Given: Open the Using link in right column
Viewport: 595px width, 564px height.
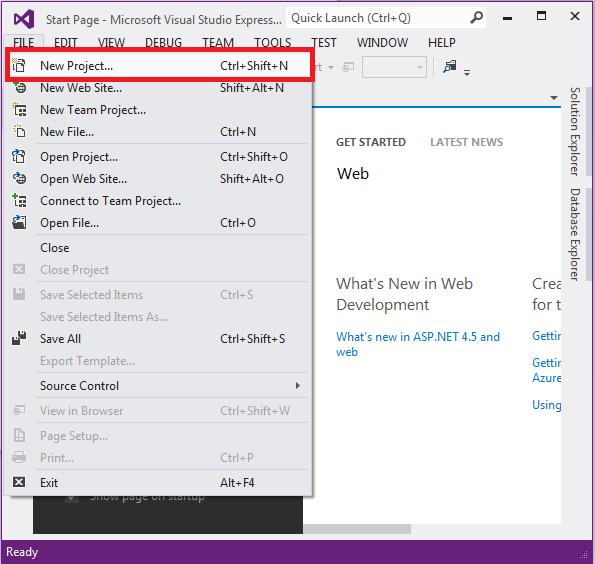Looking at the screenshot, I should [546, 405].
